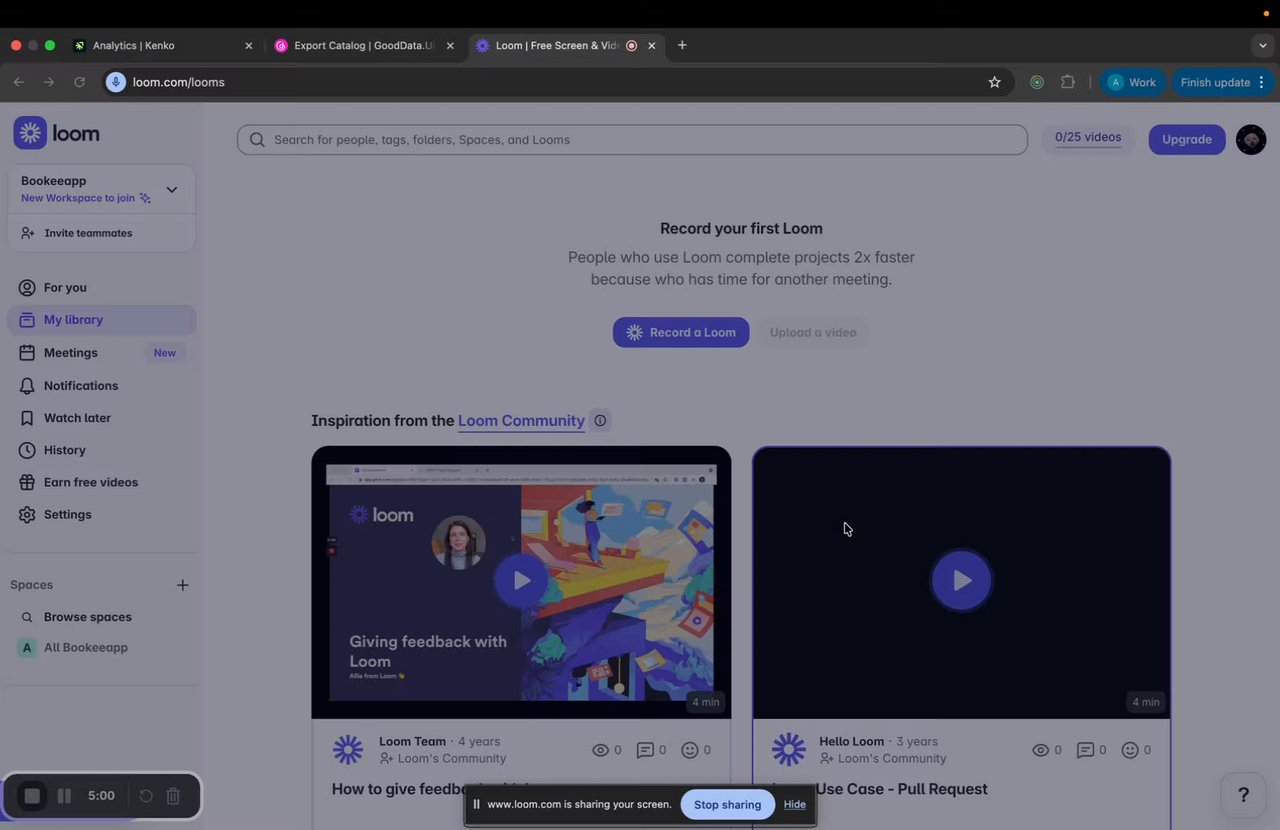Play the Hello Loom Pull Request video
Screen dimensions: 1280x830
click(961, 580)
